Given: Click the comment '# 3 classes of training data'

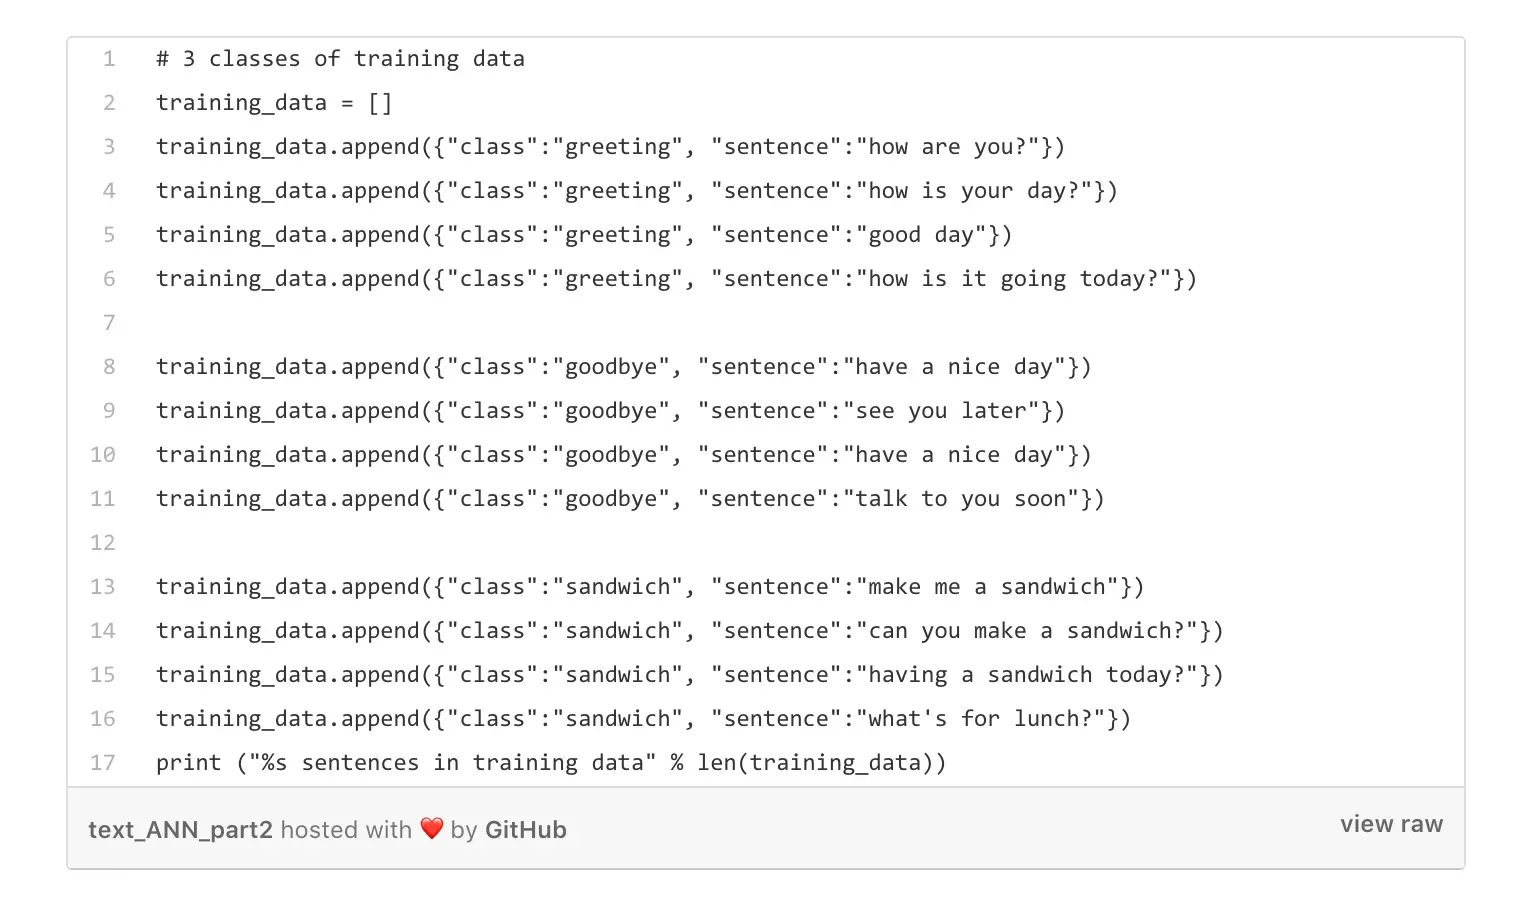Looking at the screenshot, I should pos(340,59).
